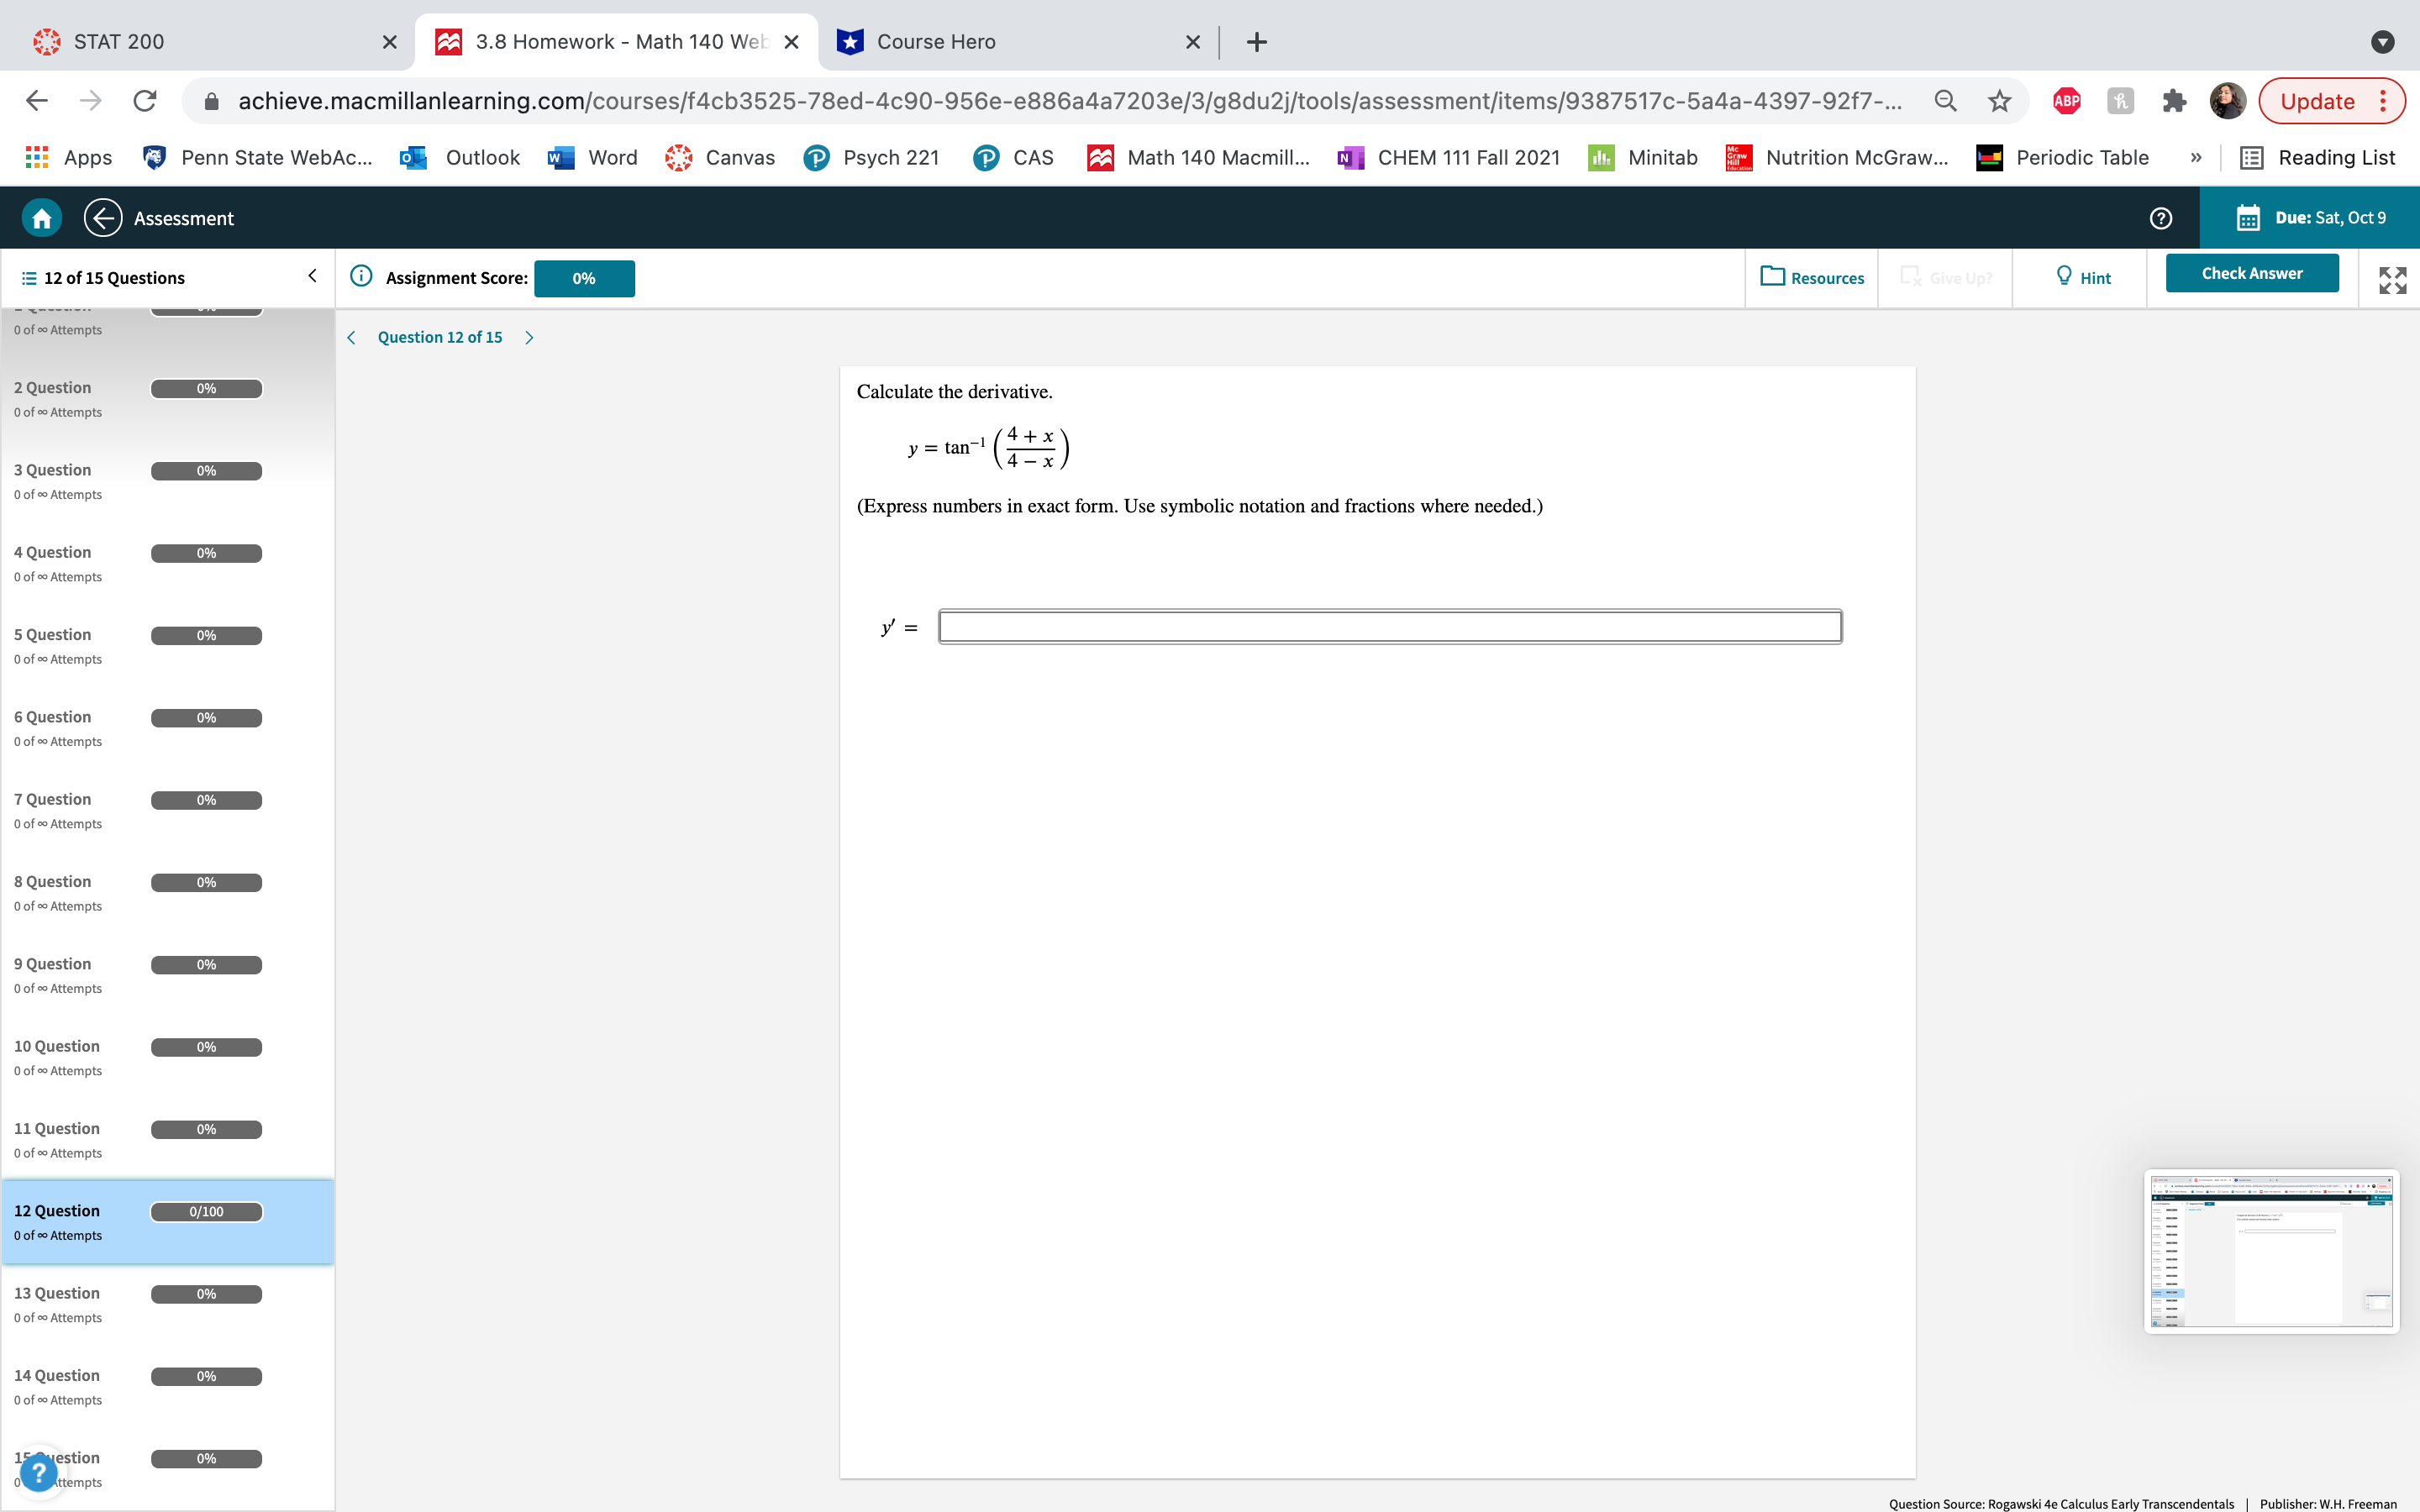Click the assignment score info icon
2420x1512 pixels.
pyautogui.click(x=361, y=277)
